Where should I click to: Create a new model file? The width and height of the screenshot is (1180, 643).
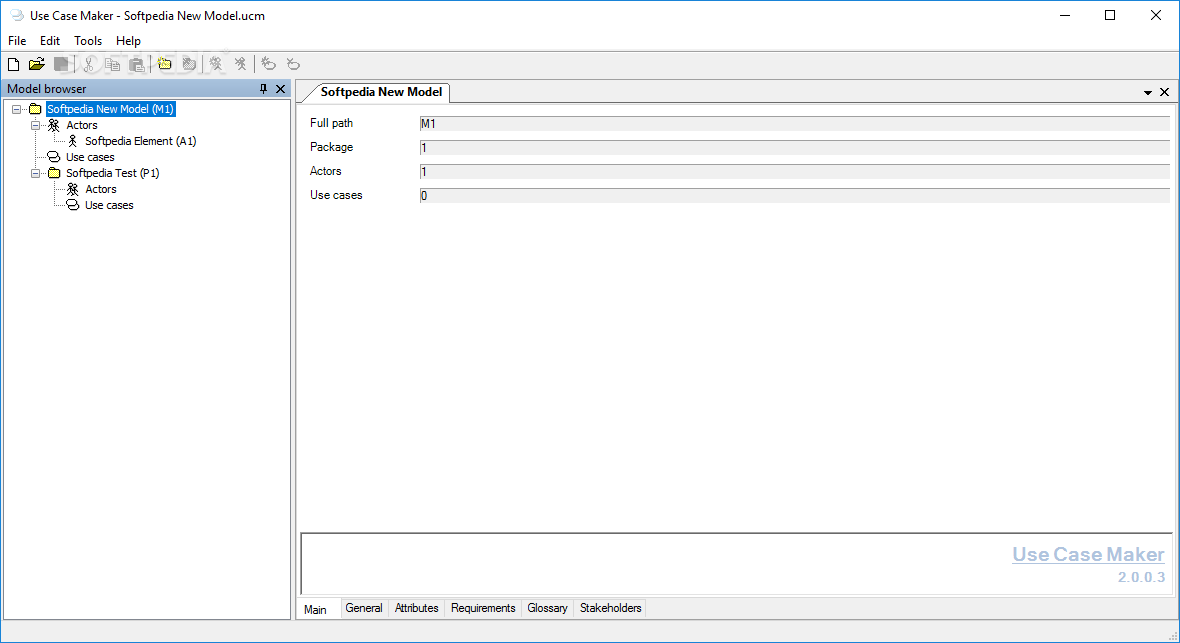(x=13, y=65)
